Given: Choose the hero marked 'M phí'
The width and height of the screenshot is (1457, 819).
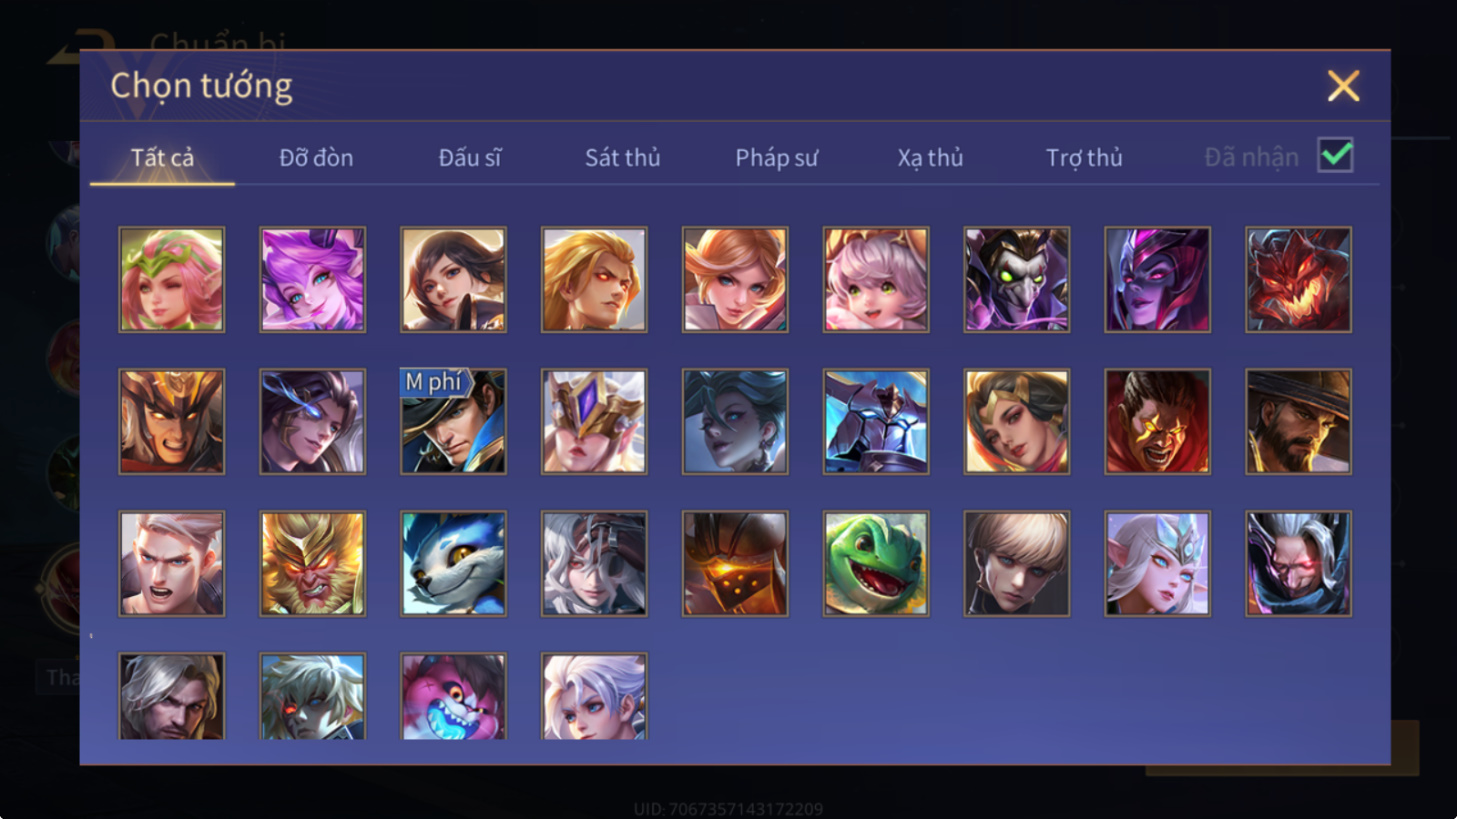Looking at the screenshot, I should (453, 421).
